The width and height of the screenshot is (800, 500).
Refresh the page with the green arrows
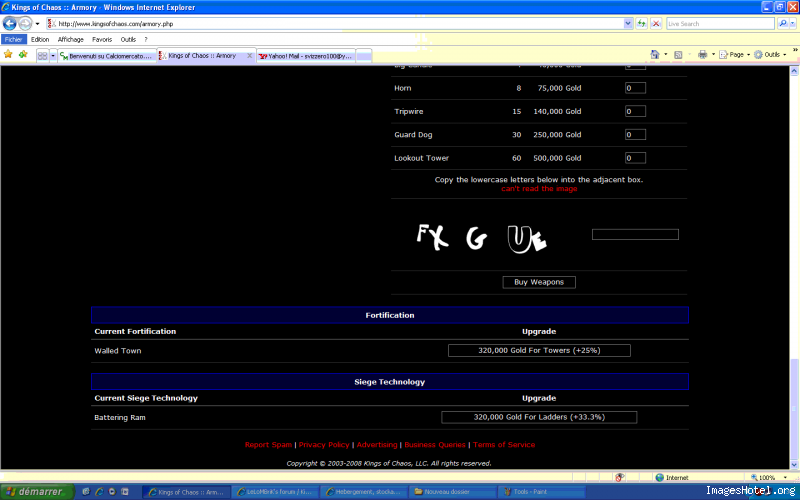pos(641,23)
